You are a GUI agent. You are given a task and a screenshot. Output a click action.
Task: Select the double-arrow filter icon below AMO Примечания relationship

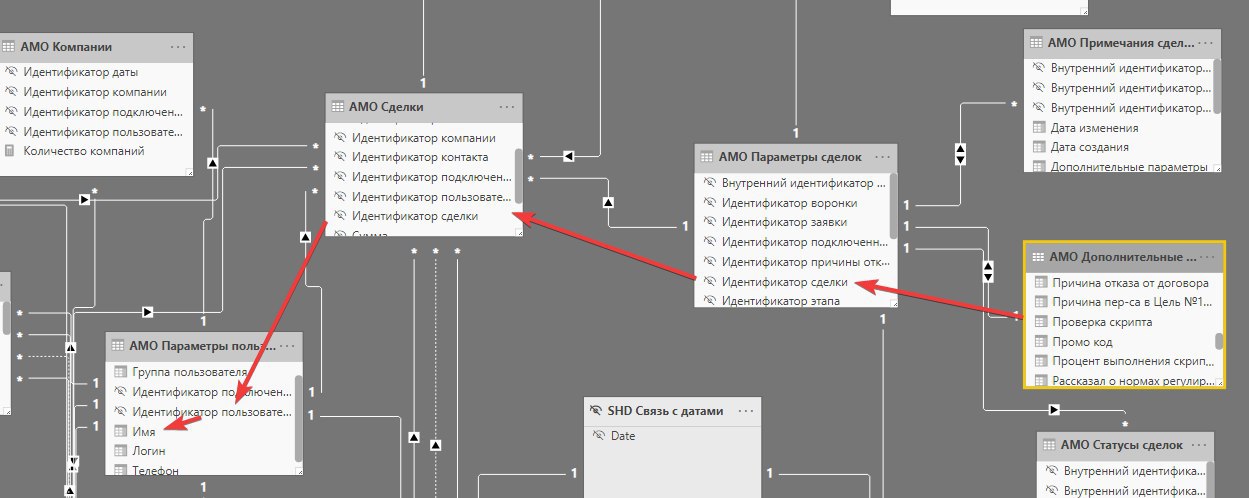point(961,154)
